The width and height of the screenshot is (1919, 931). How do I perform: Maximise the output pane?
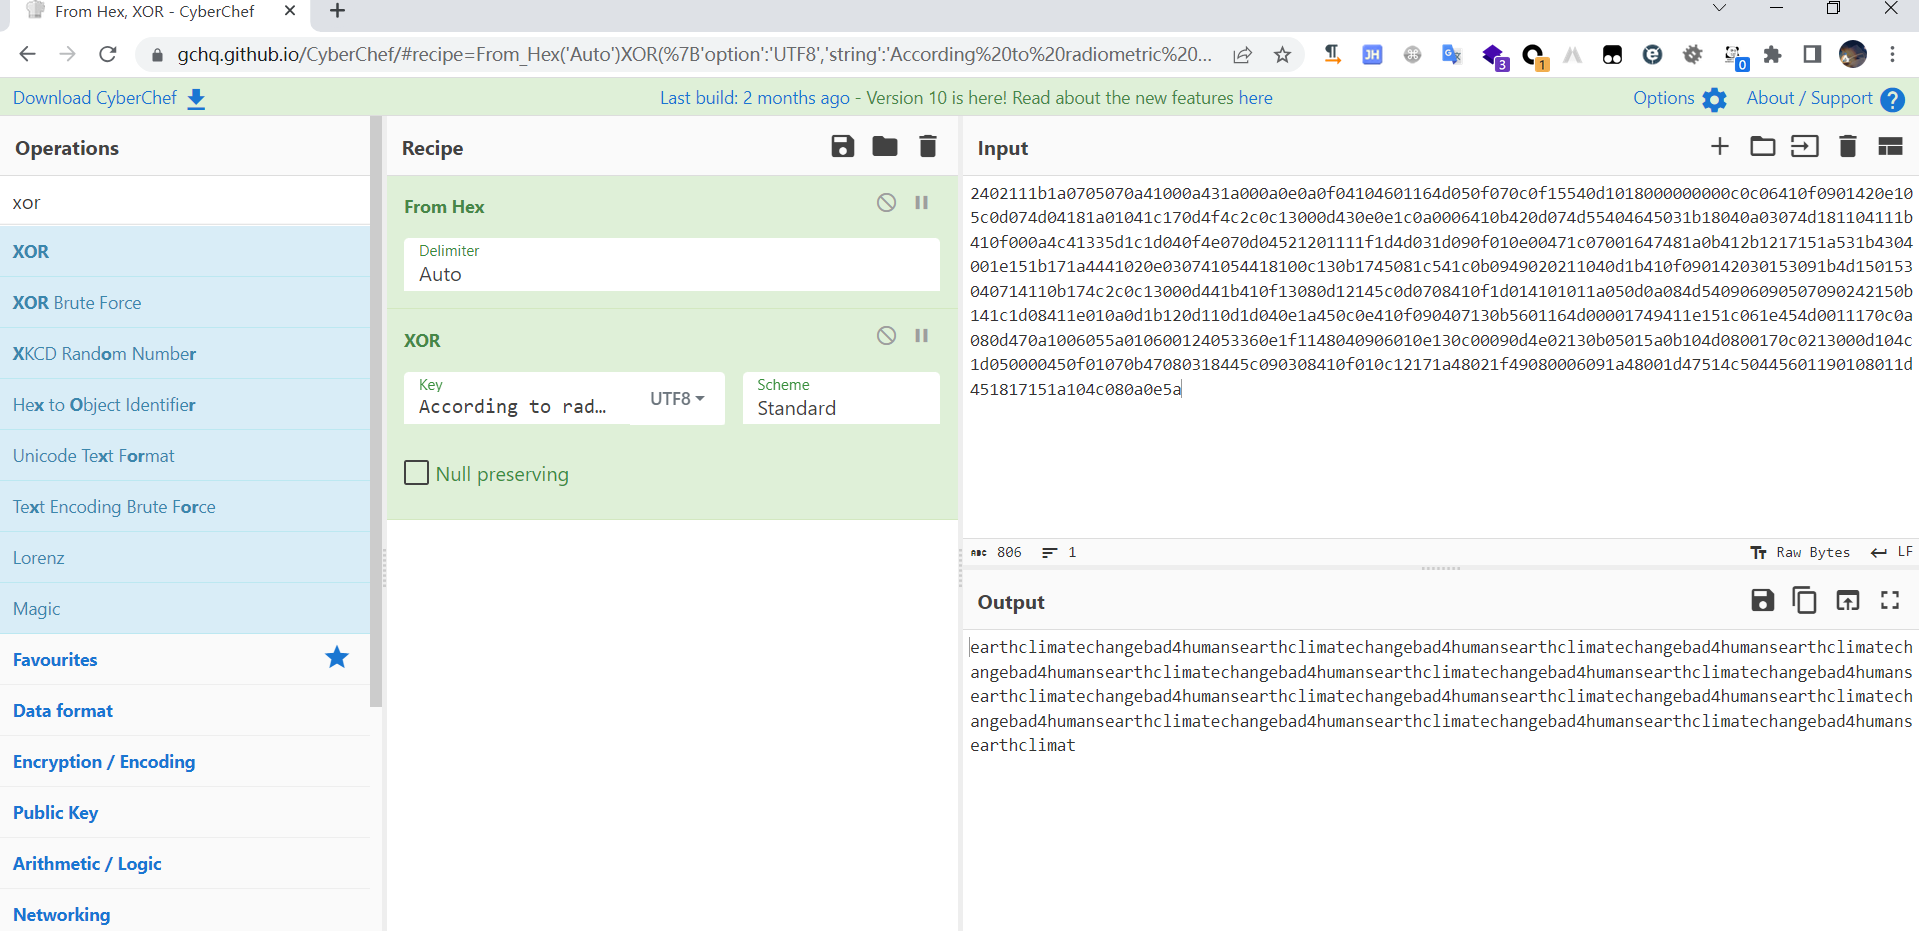coord(1890,600)
